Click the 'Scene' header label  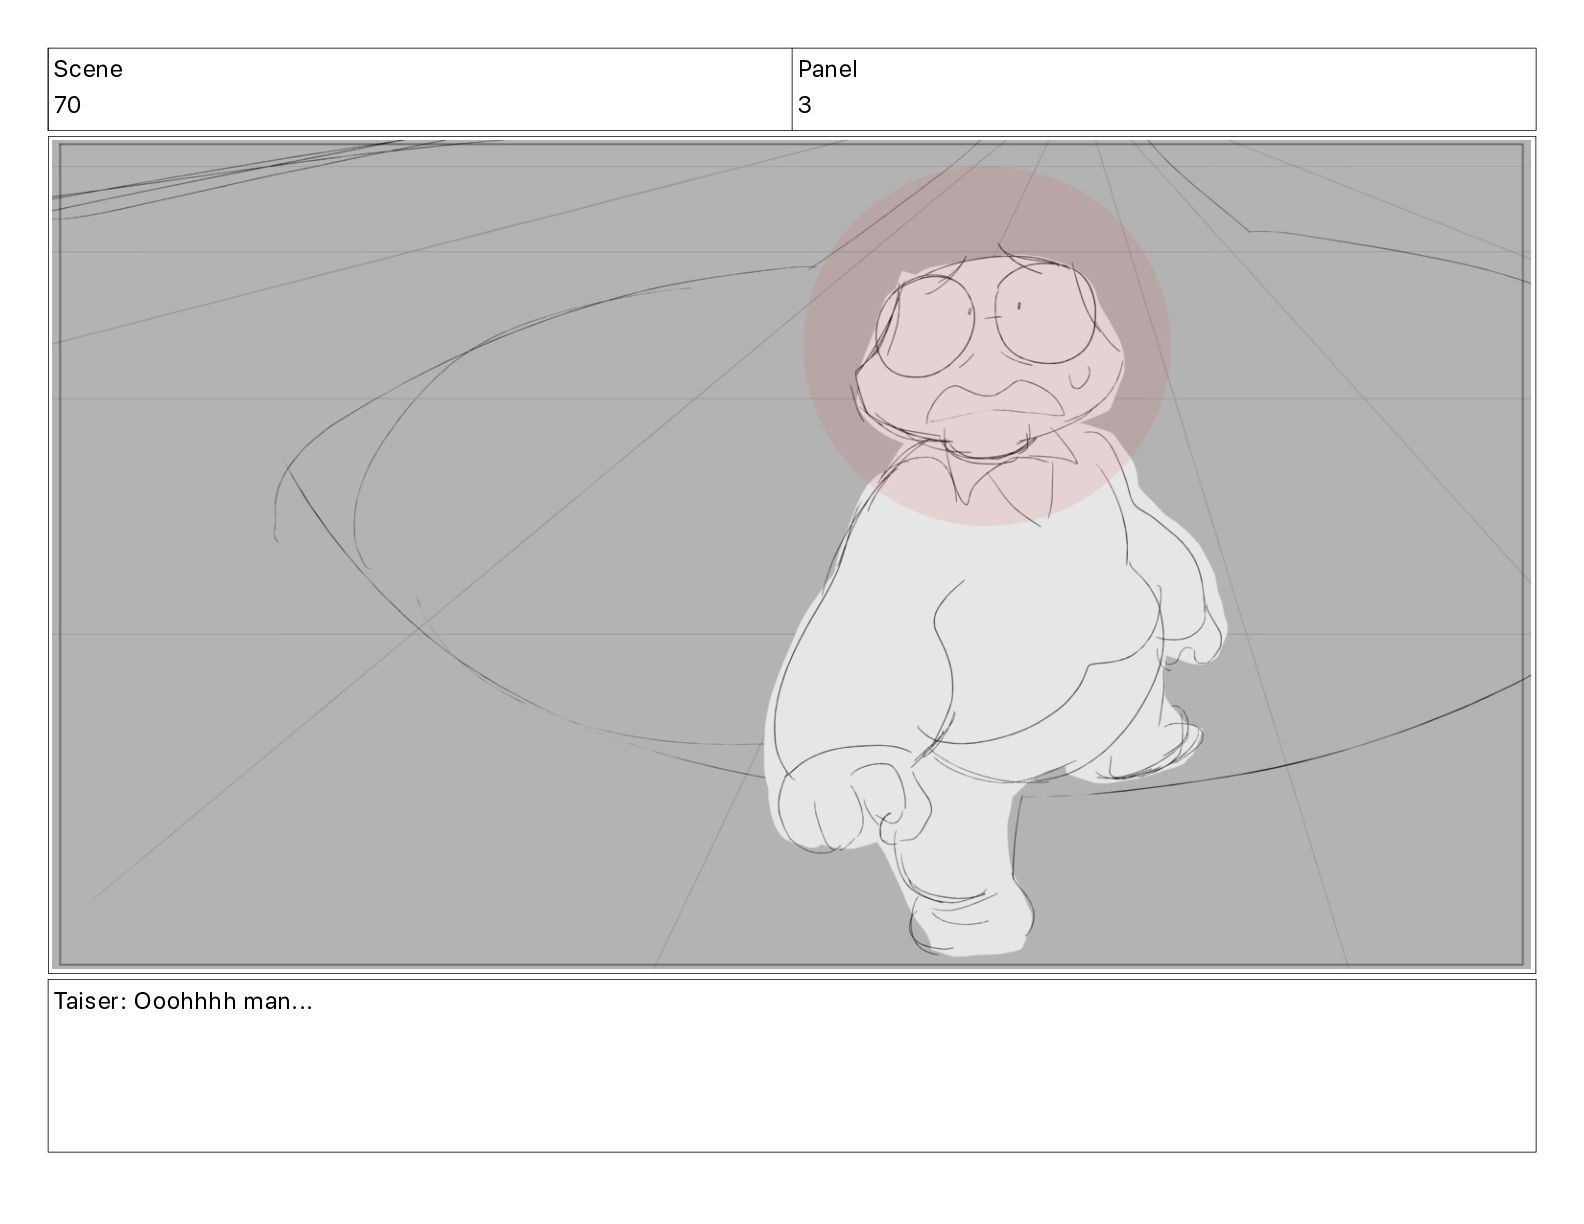point(88,69)
